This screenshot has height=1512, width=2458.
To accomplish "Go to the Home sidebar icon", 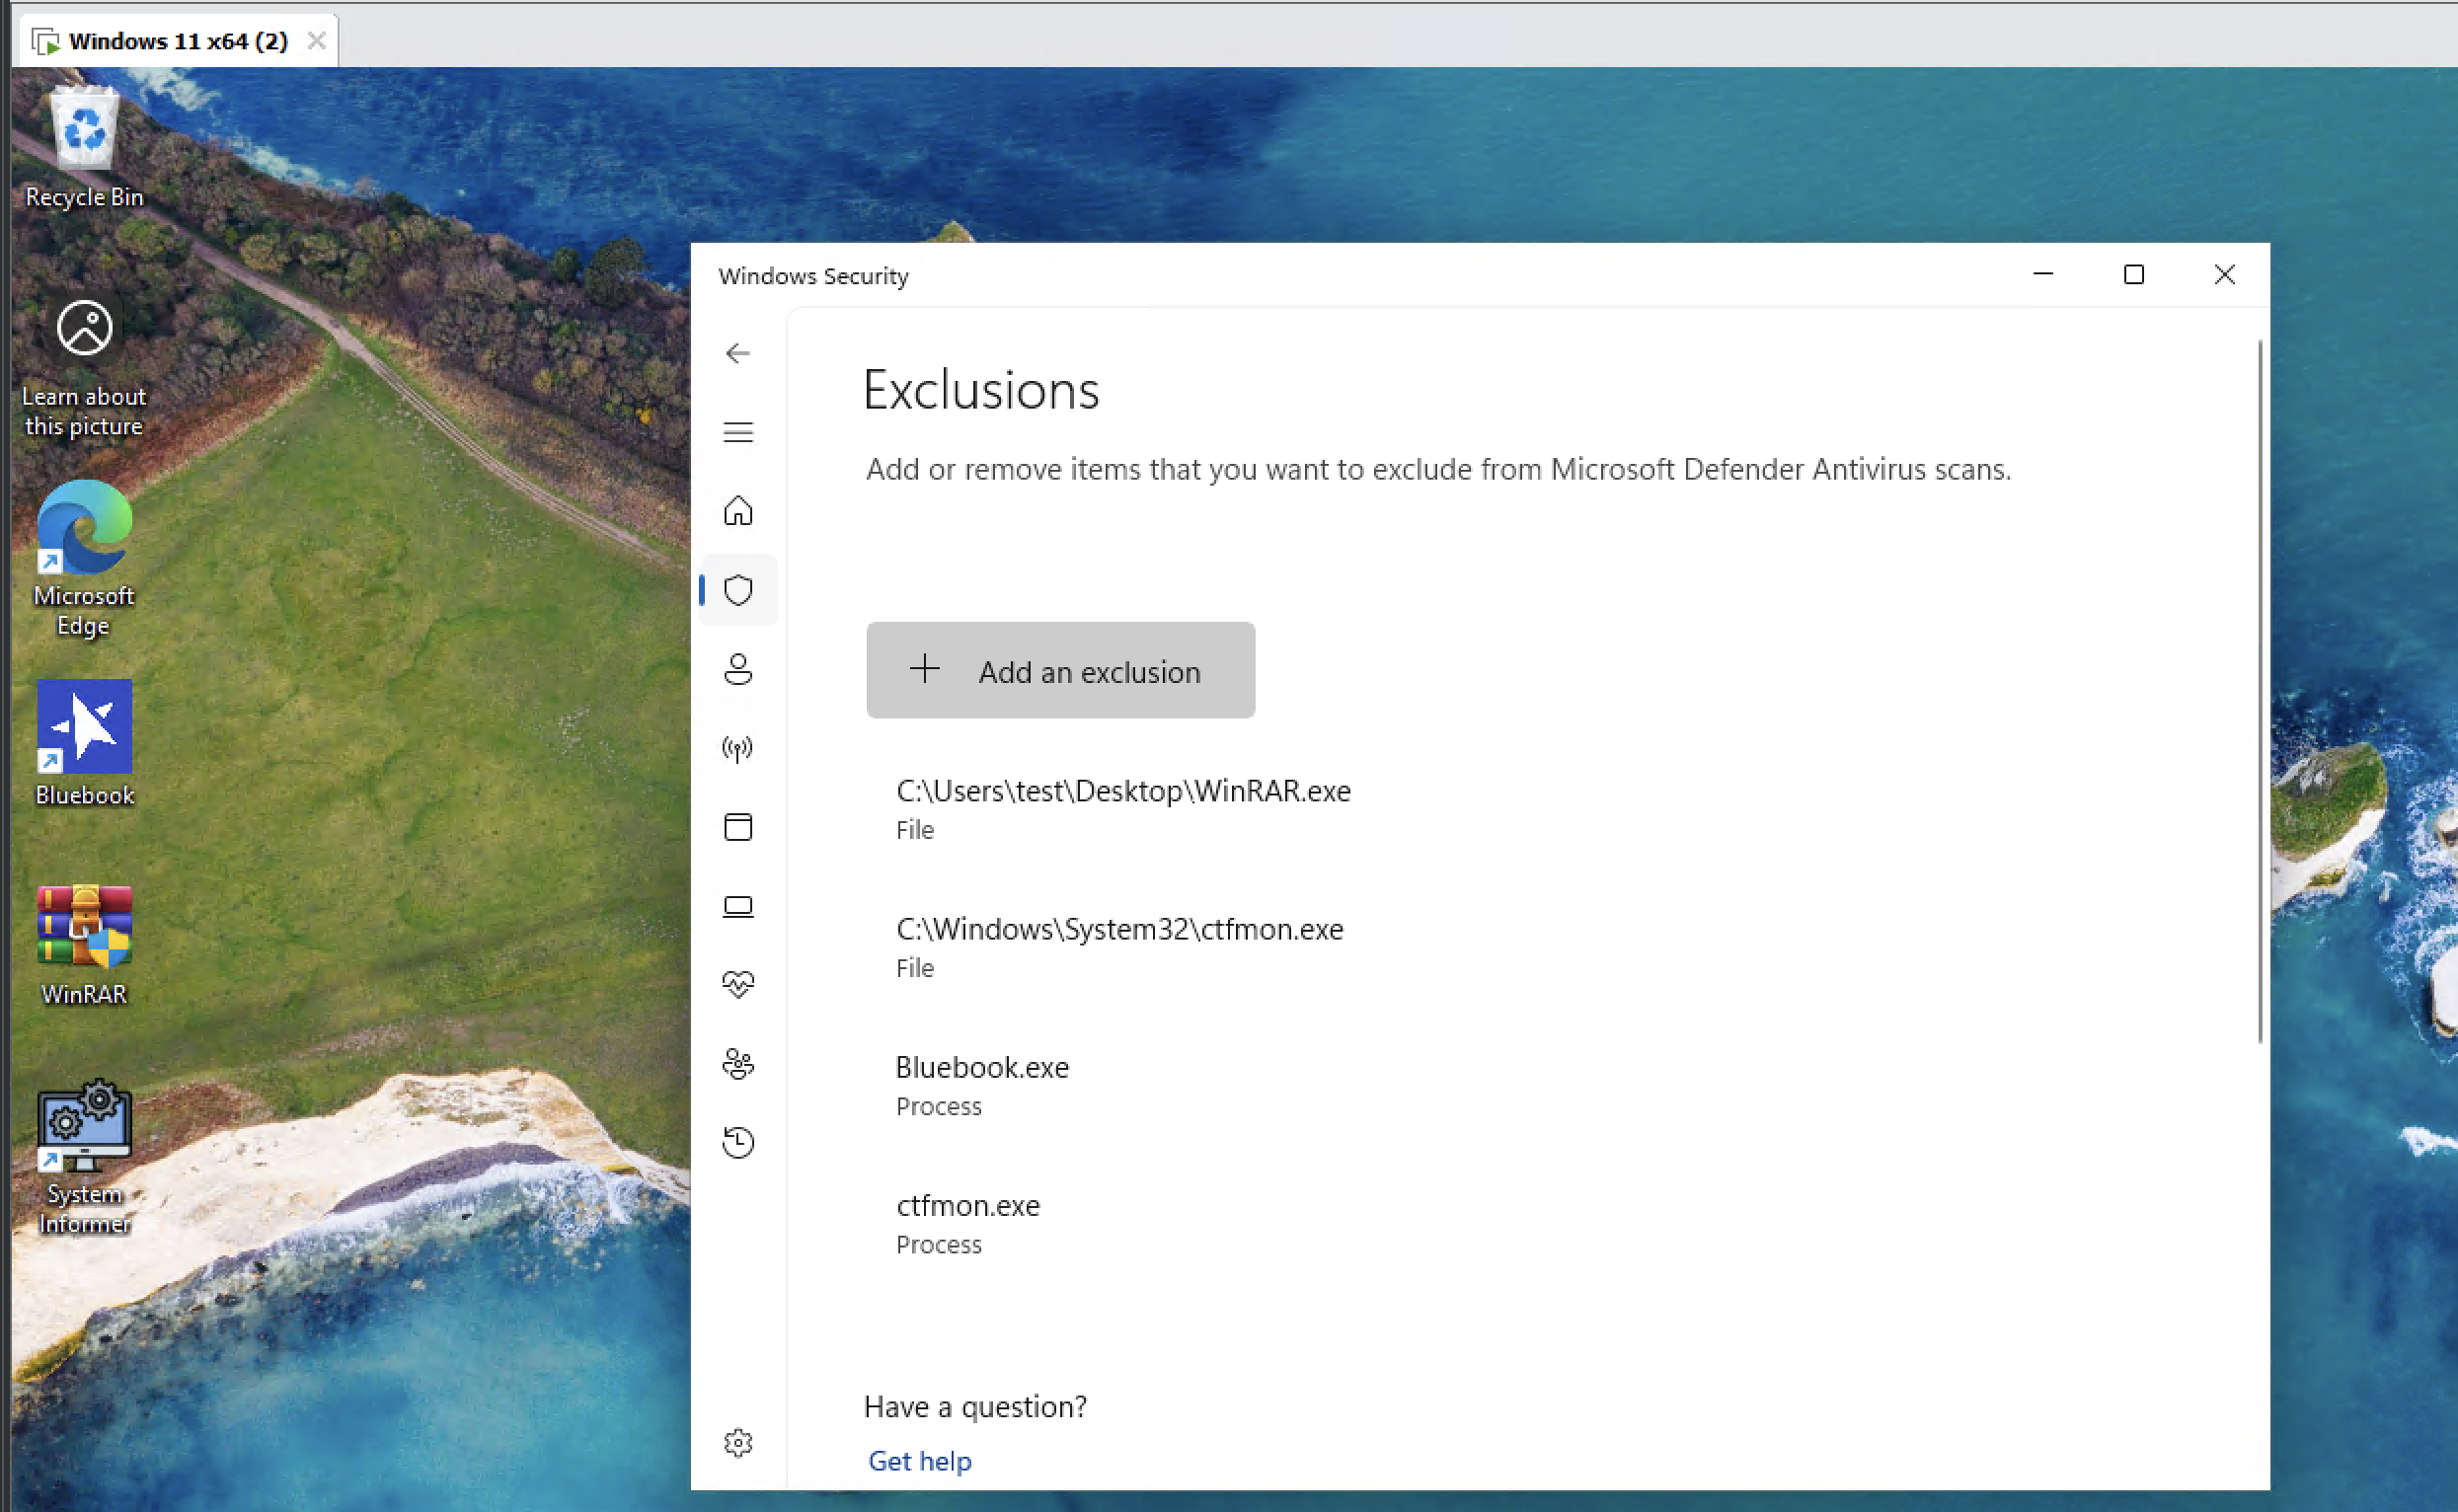I will point(738,511).
